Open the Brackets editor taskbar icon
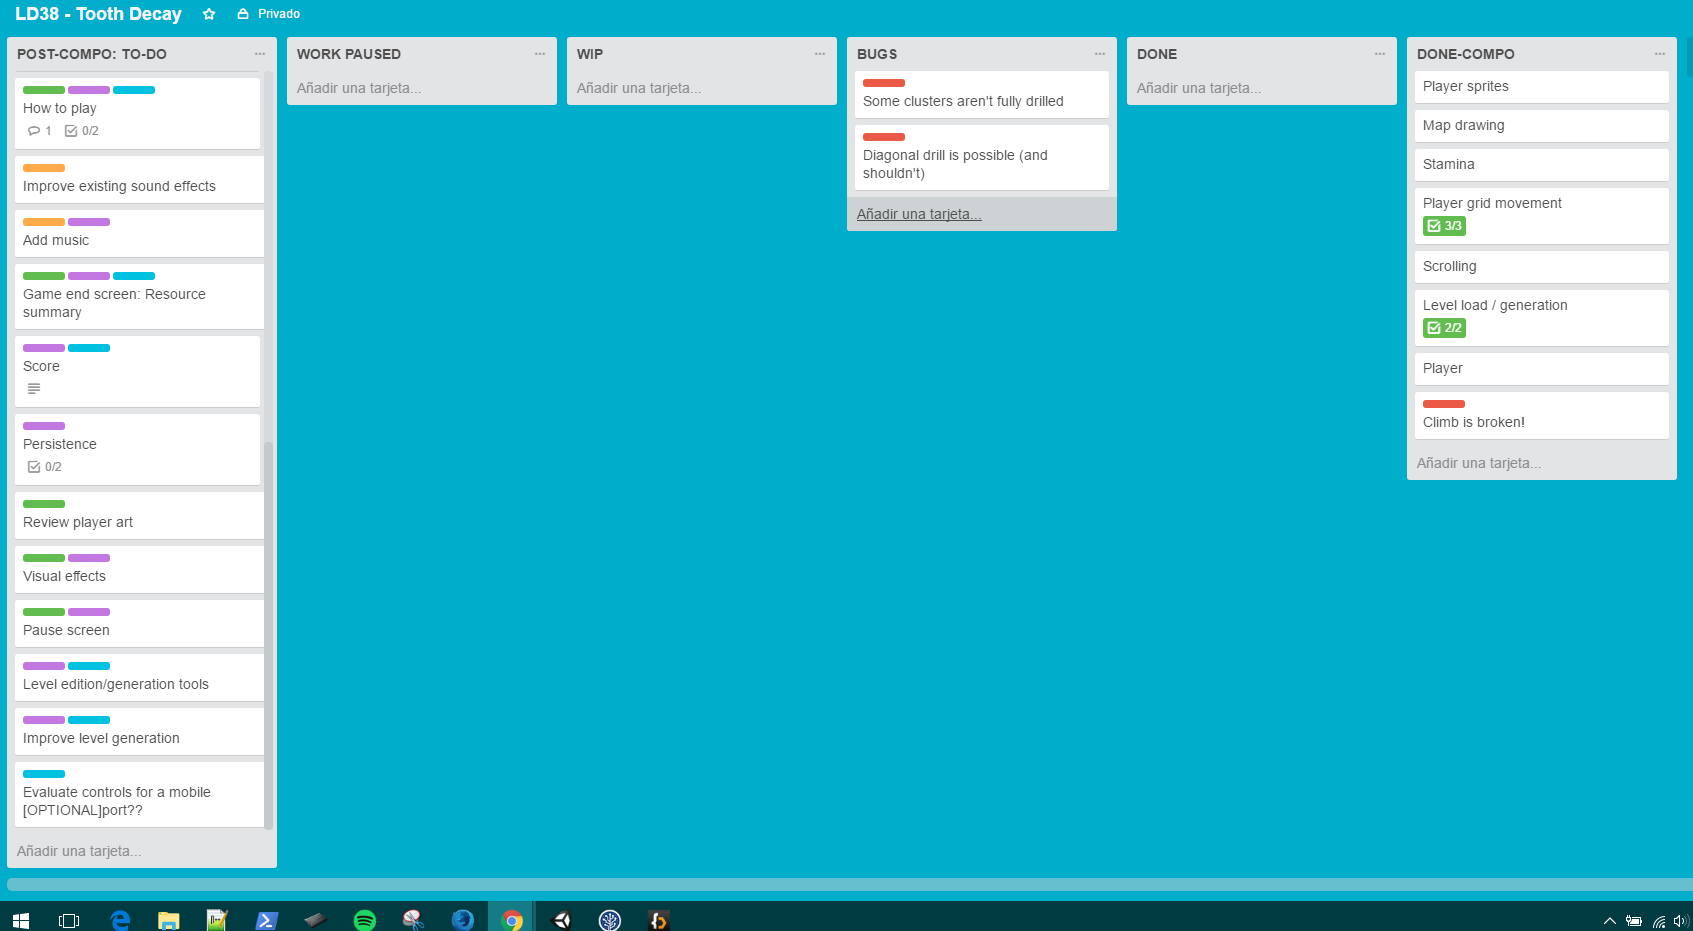Viewport: 1693px width, 931px height. tap(658, 920)
